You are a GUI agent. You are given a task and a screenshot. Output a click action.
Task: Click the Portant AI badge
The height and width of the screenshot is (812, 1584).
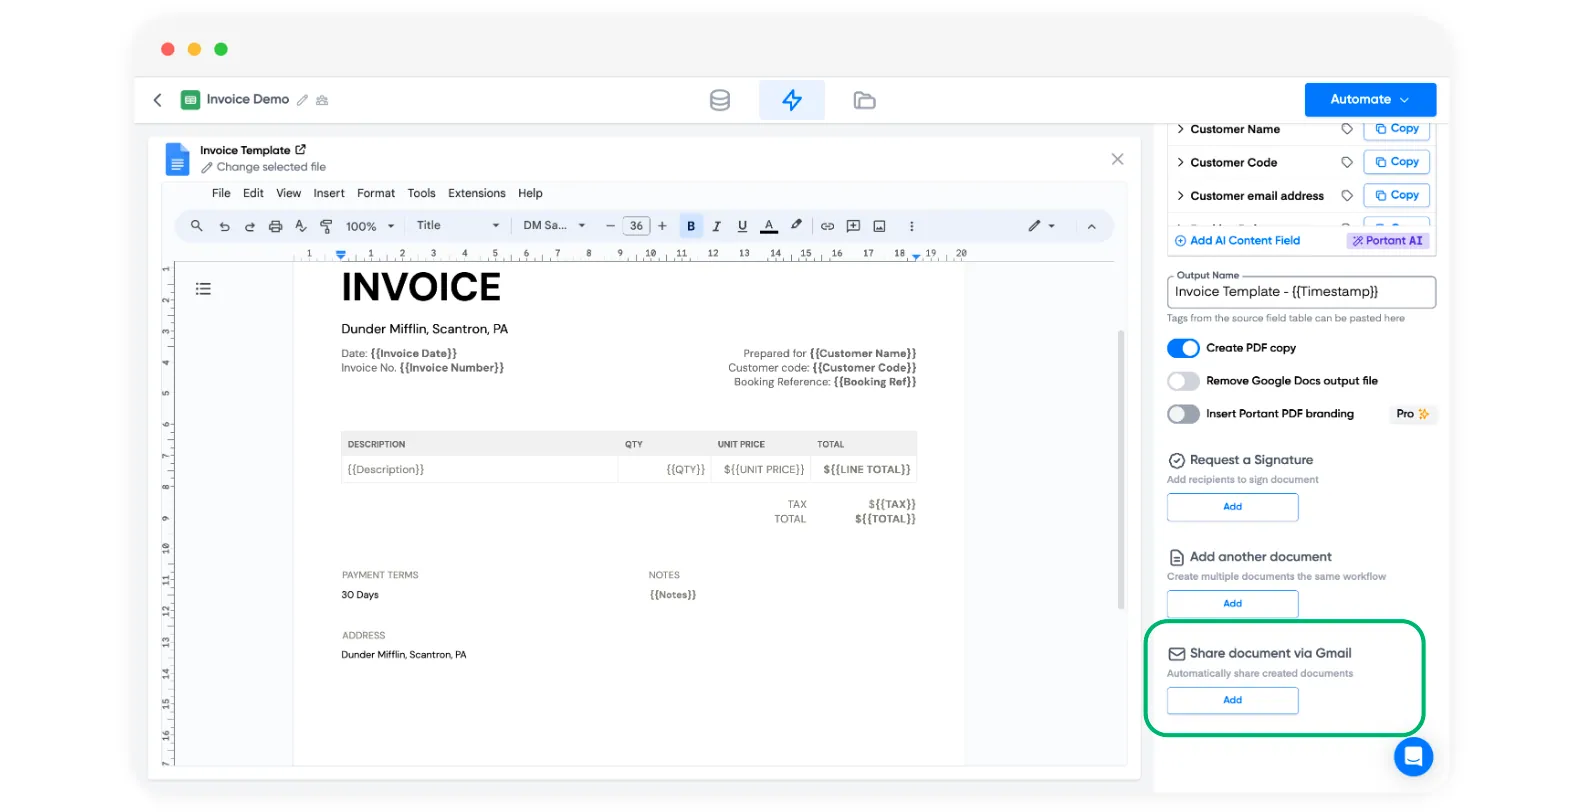click(1388, 241)
